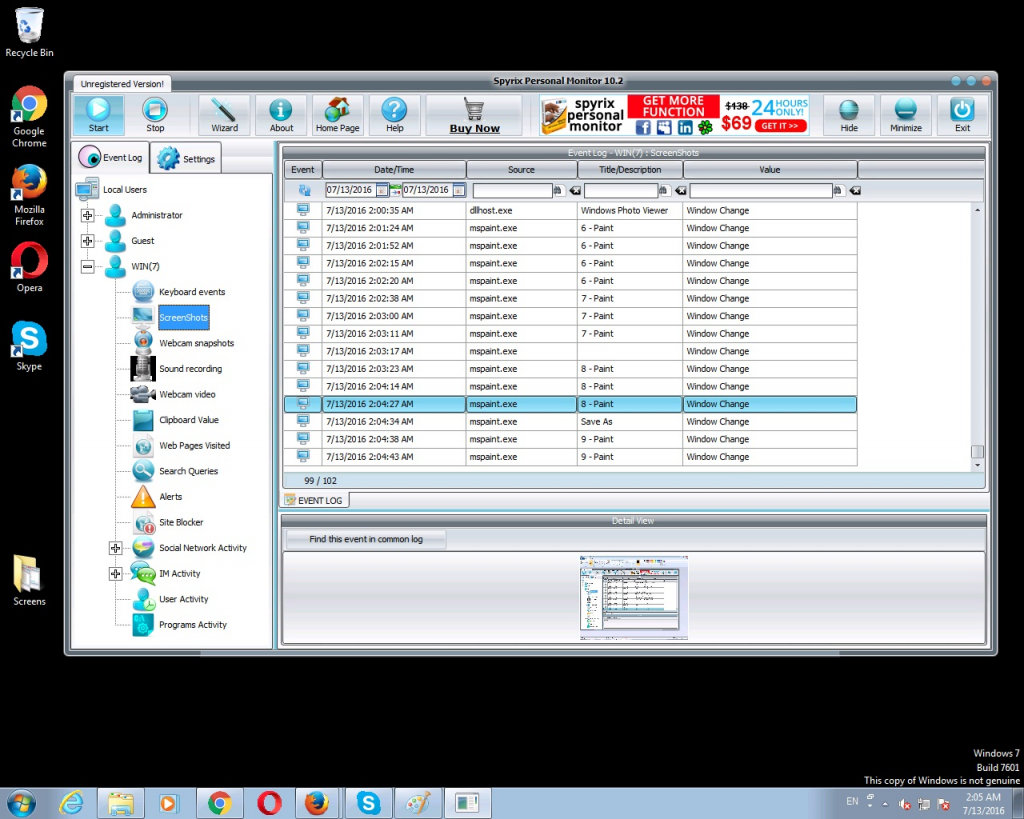
Task: Click the Start monitoring button
Action: (x=98, y=115)
